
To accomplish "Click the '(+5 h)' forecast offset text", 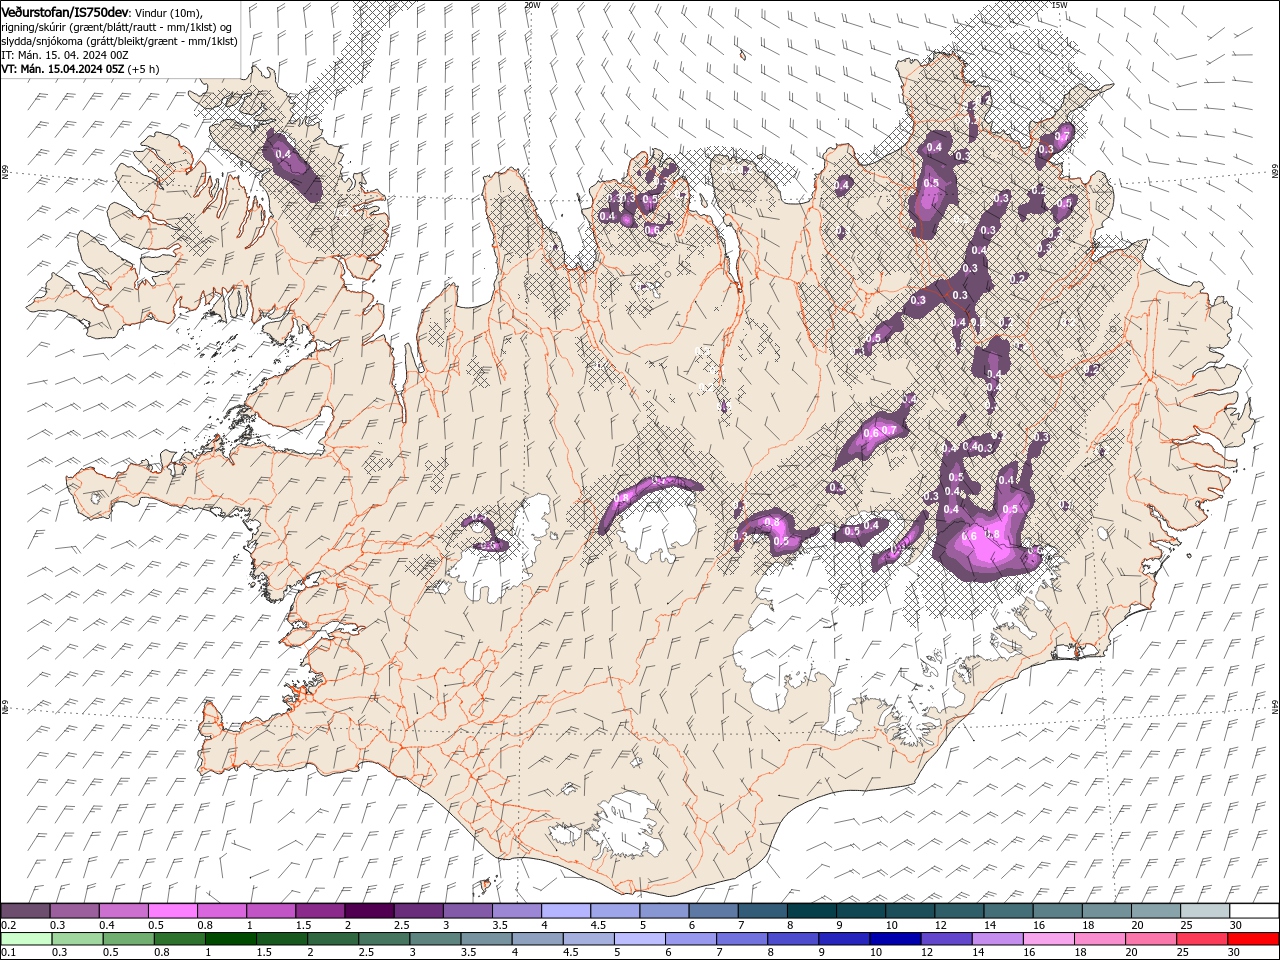I will (x=144, y=69).
